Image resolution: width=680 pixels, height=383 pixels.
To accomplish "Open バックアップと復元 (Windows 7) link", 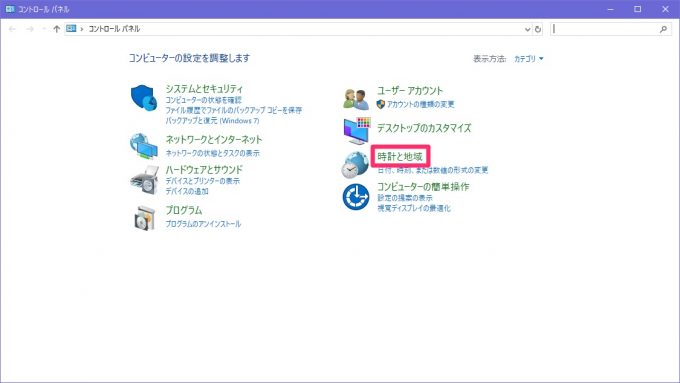I will pos(212,121).
